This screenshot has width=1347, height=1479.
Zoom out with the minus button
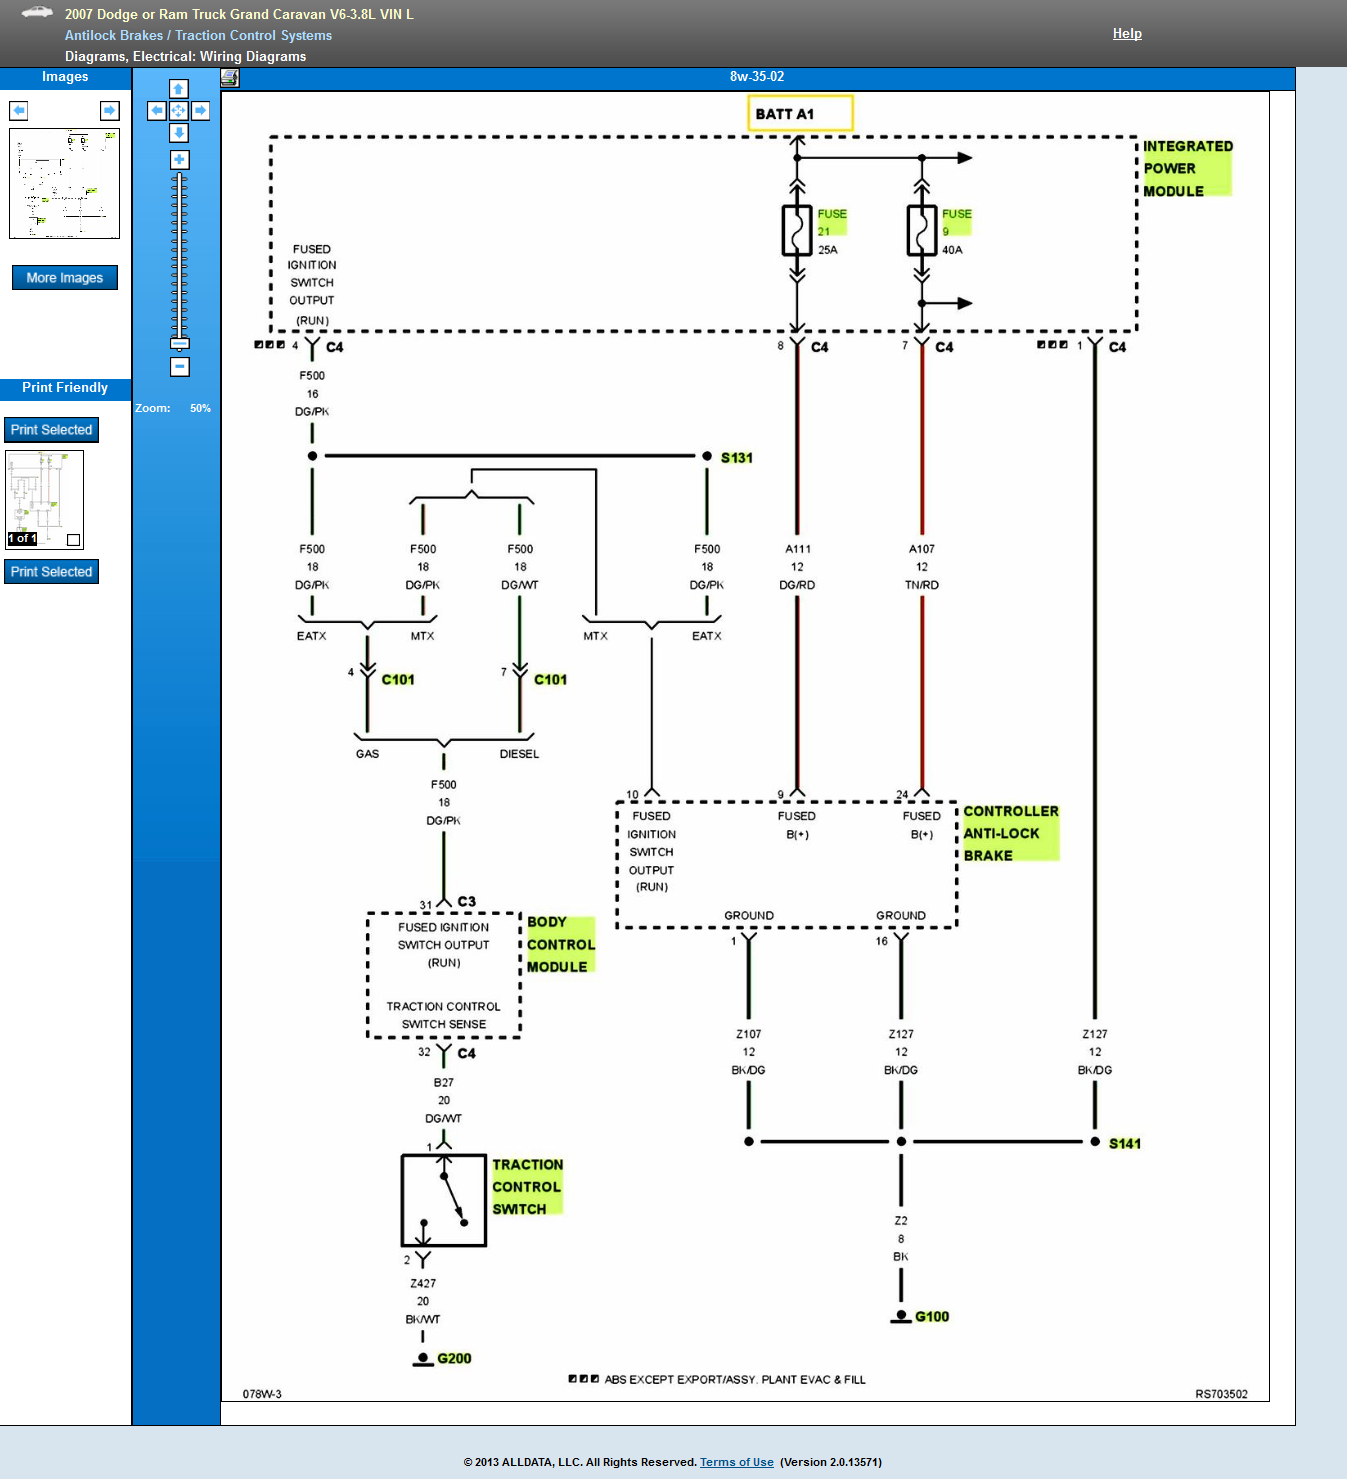tap(179, 367)
